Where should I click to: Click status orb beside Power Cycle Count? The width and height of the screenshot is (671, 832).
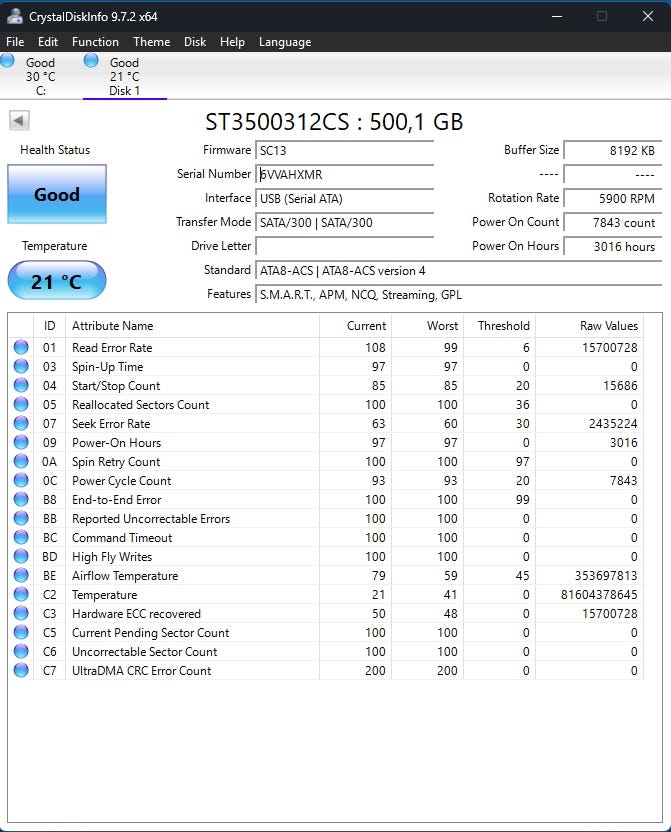[21, 480]
